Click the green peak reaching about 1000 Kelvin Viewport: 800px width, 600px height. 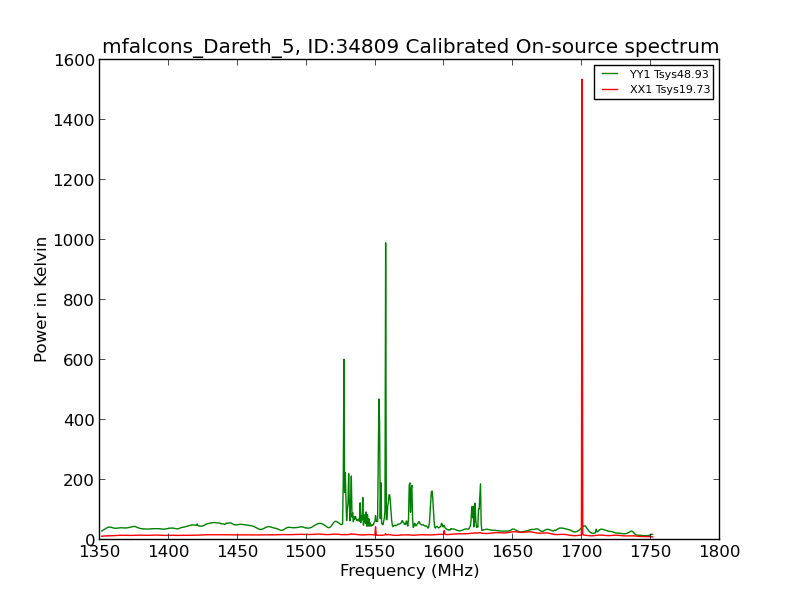(386, 383)
